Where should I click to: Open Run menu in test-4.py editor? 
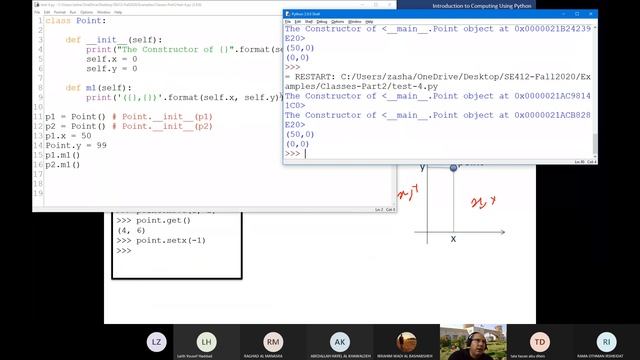click(73, 12)
